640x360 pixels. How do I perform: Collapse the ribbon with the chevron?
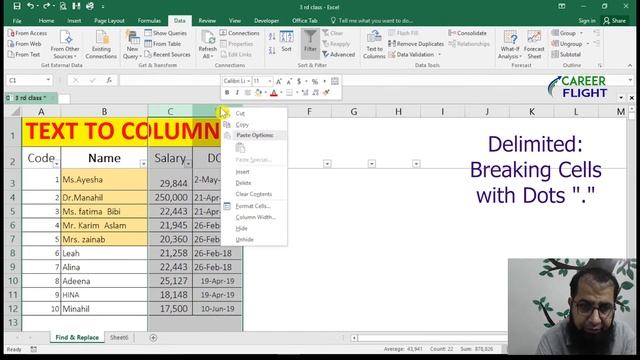click(x=630, y=65)
